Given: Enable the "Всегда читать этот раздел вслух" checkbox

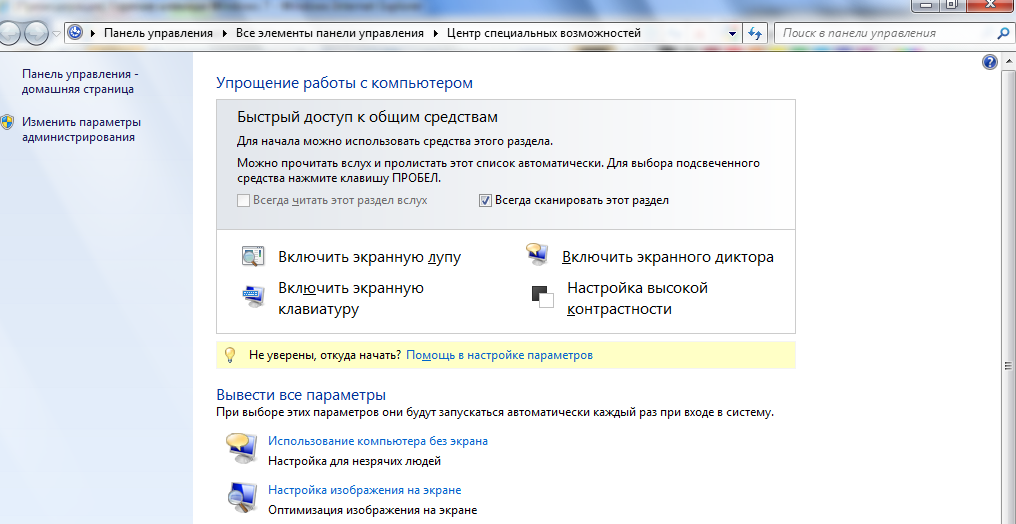Looking at the screenshot, I should [243, 200].
